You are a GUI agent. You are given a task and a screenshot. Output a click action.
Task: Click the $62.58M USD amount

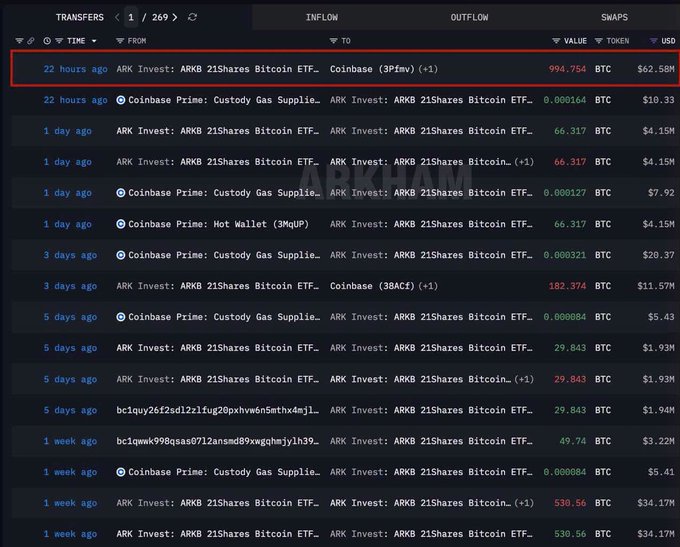(656, 69)
